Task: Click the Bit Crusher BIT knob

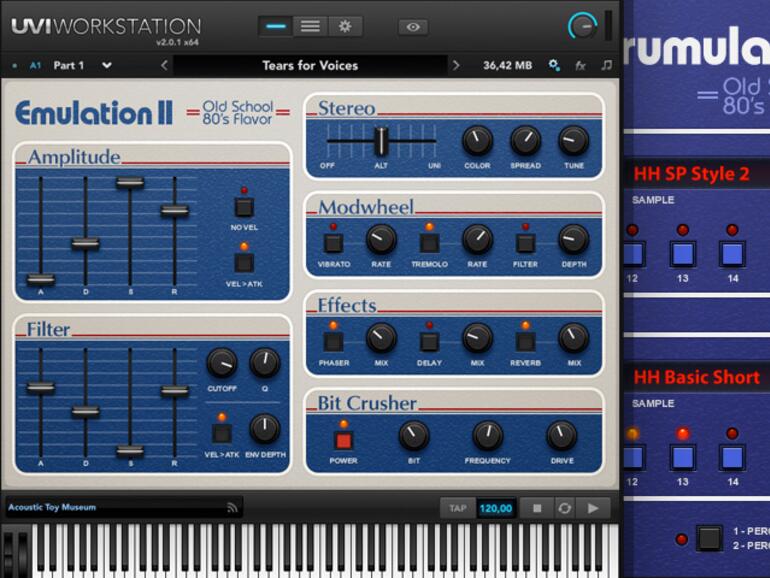Action: pyautogui.click(x=413, y=436)
